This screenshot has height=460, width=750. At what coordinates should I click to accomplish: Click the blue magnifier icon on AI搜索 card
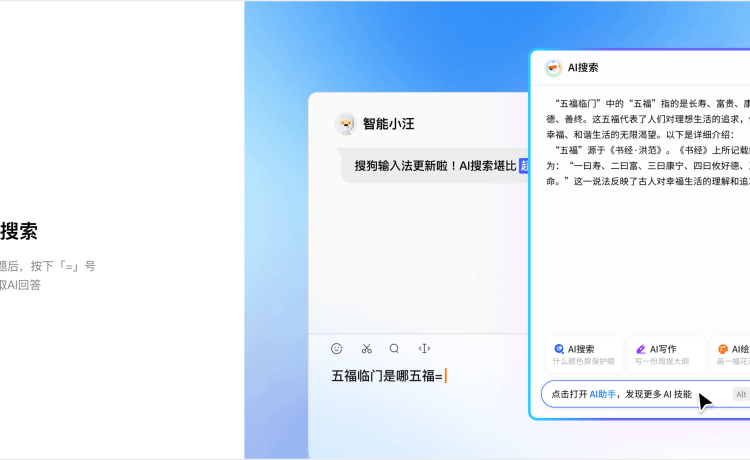[559, 349]
